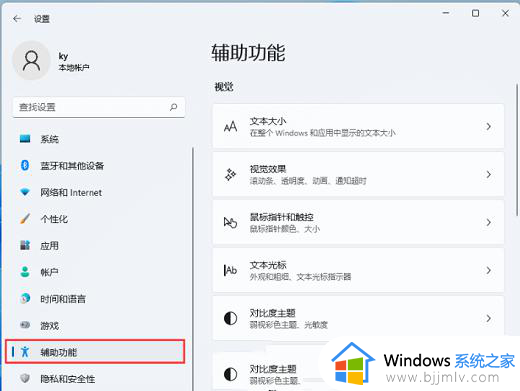Open the 文本大小 settings title
Image resolution: width=520 pixels, height=391 pixels.
(x=268, y=121)
